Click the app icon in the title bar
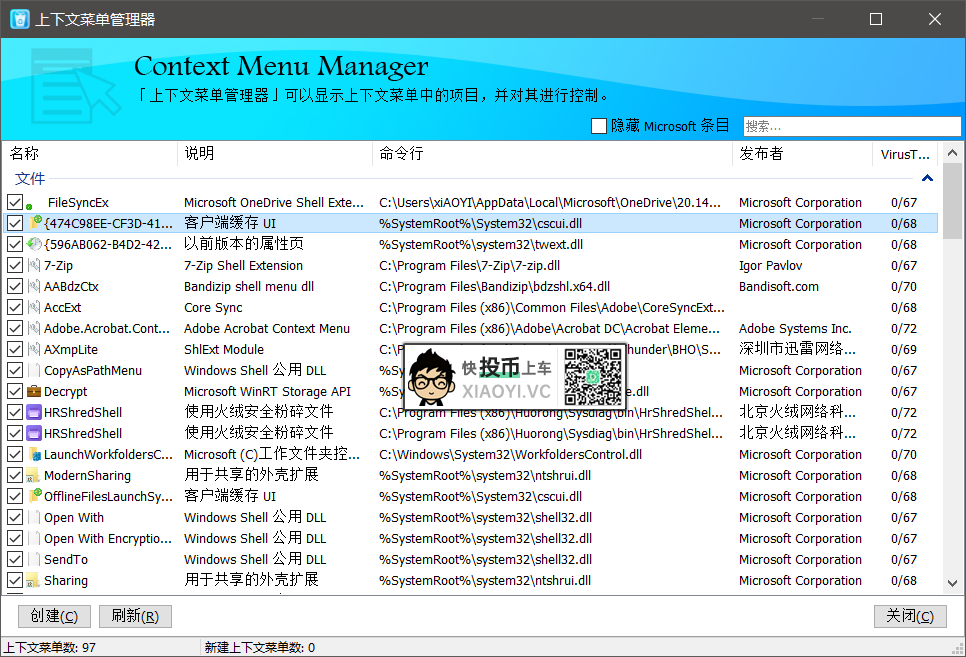The image size is (966, 657). point(18,19)
